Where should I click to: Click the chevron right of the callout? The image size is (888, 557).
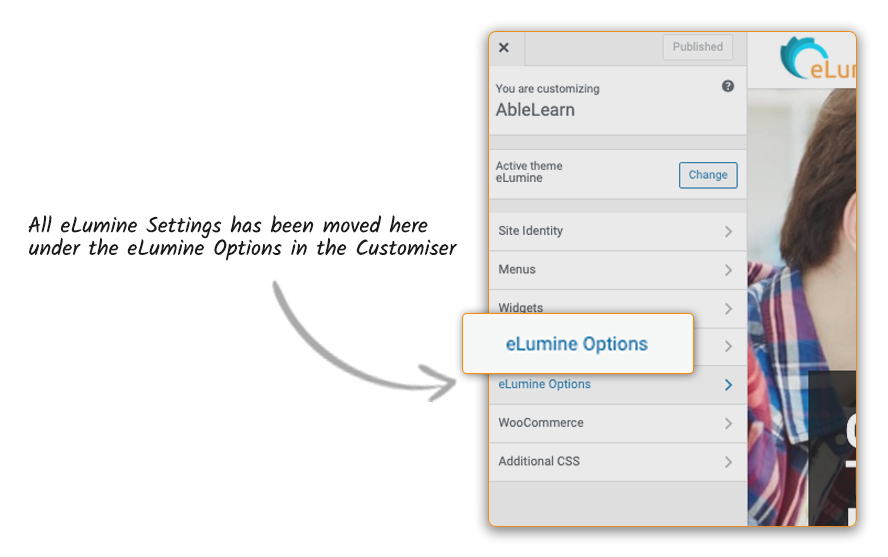[728, 346]
